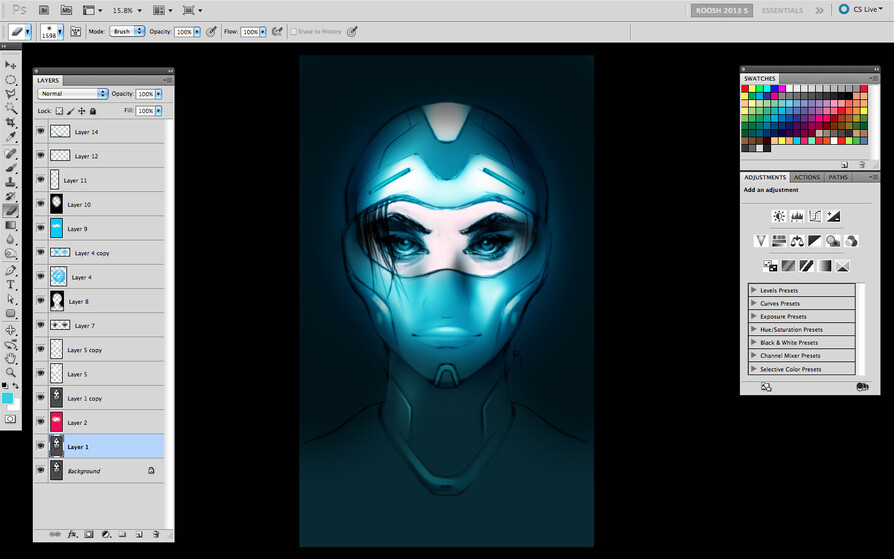Add a Curves adjustment icon
The height and width of the screenshot is (559, 894).
tap(815, 216)
